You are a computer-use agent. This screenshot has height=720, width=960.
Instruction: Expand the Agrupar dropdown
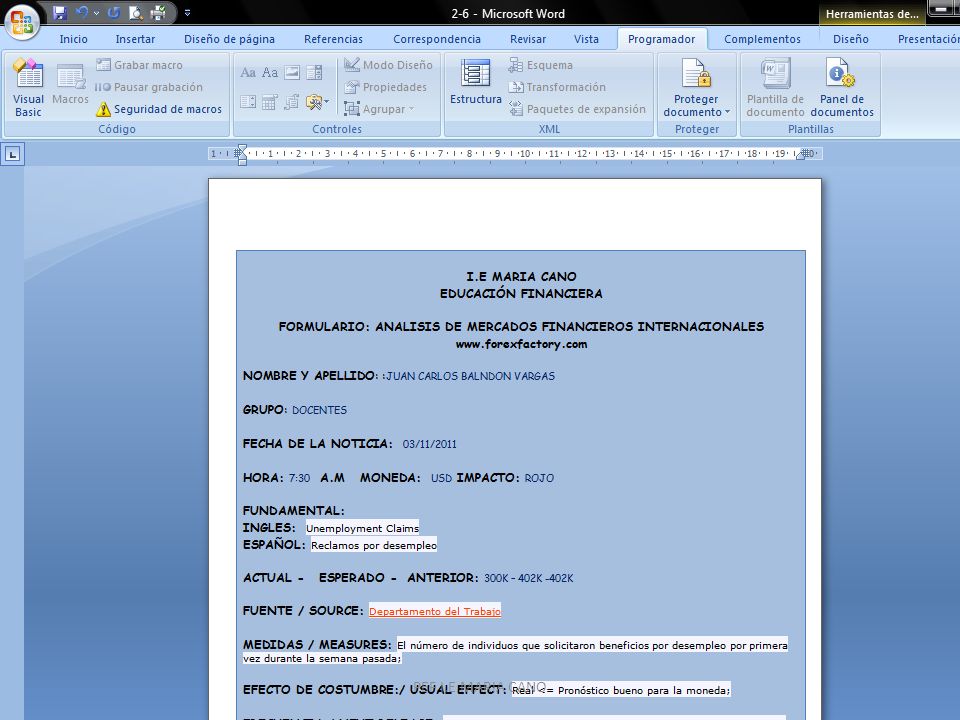point(380,109)
